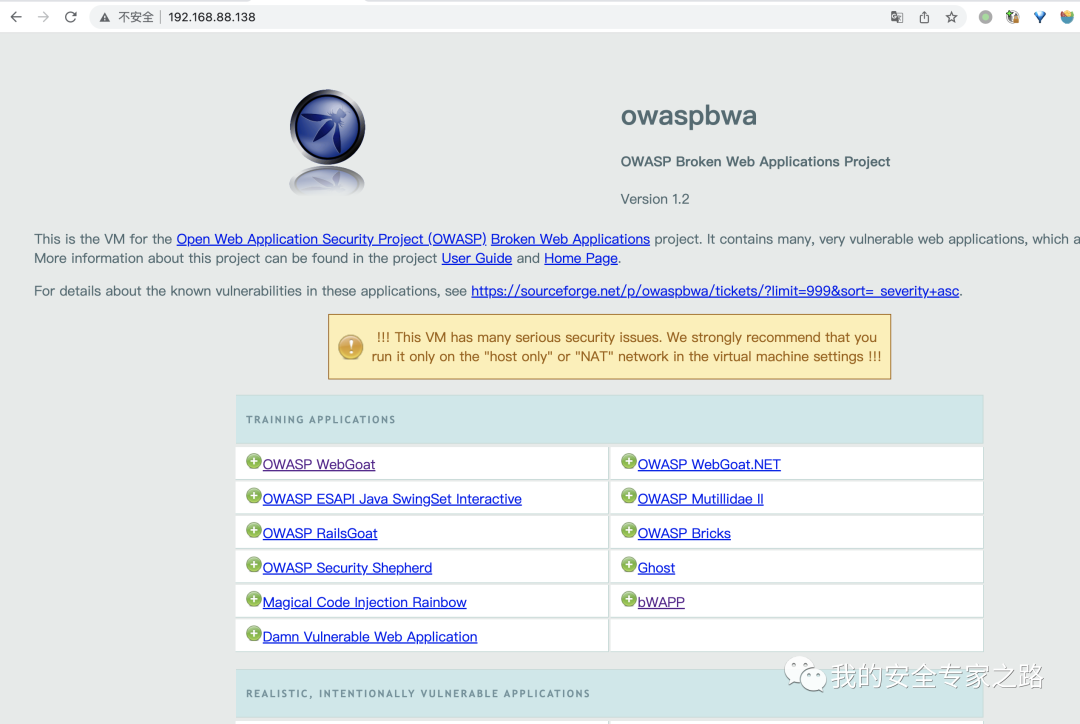Follow the Open Web Application Security Project link
1080x724 pixels.
(x=331, y=239)
